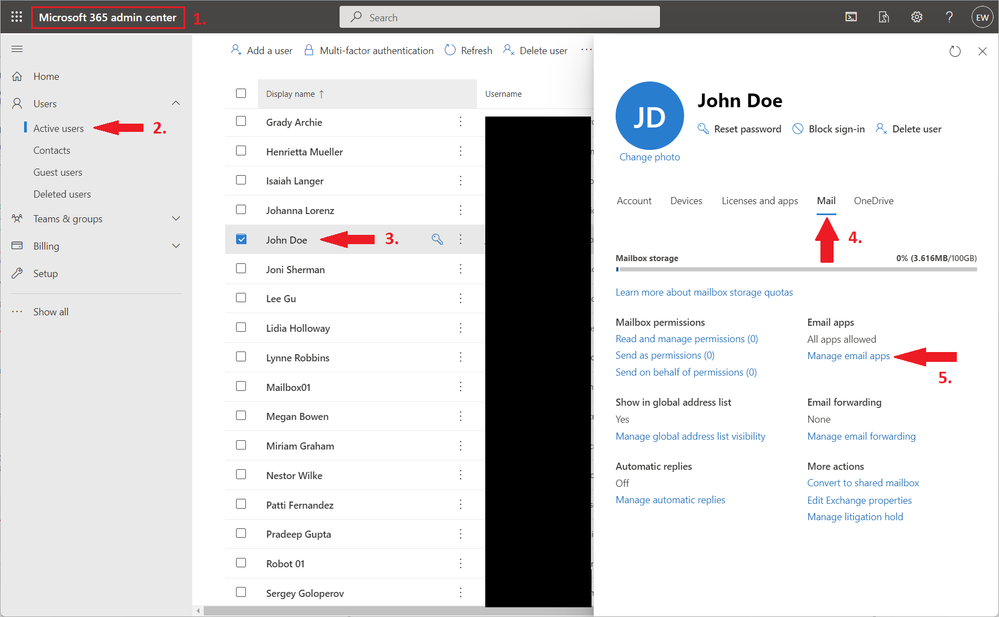This screenshot has height=617, width=999.
Task: Open Read and manage permissions link
Action: 687,338
